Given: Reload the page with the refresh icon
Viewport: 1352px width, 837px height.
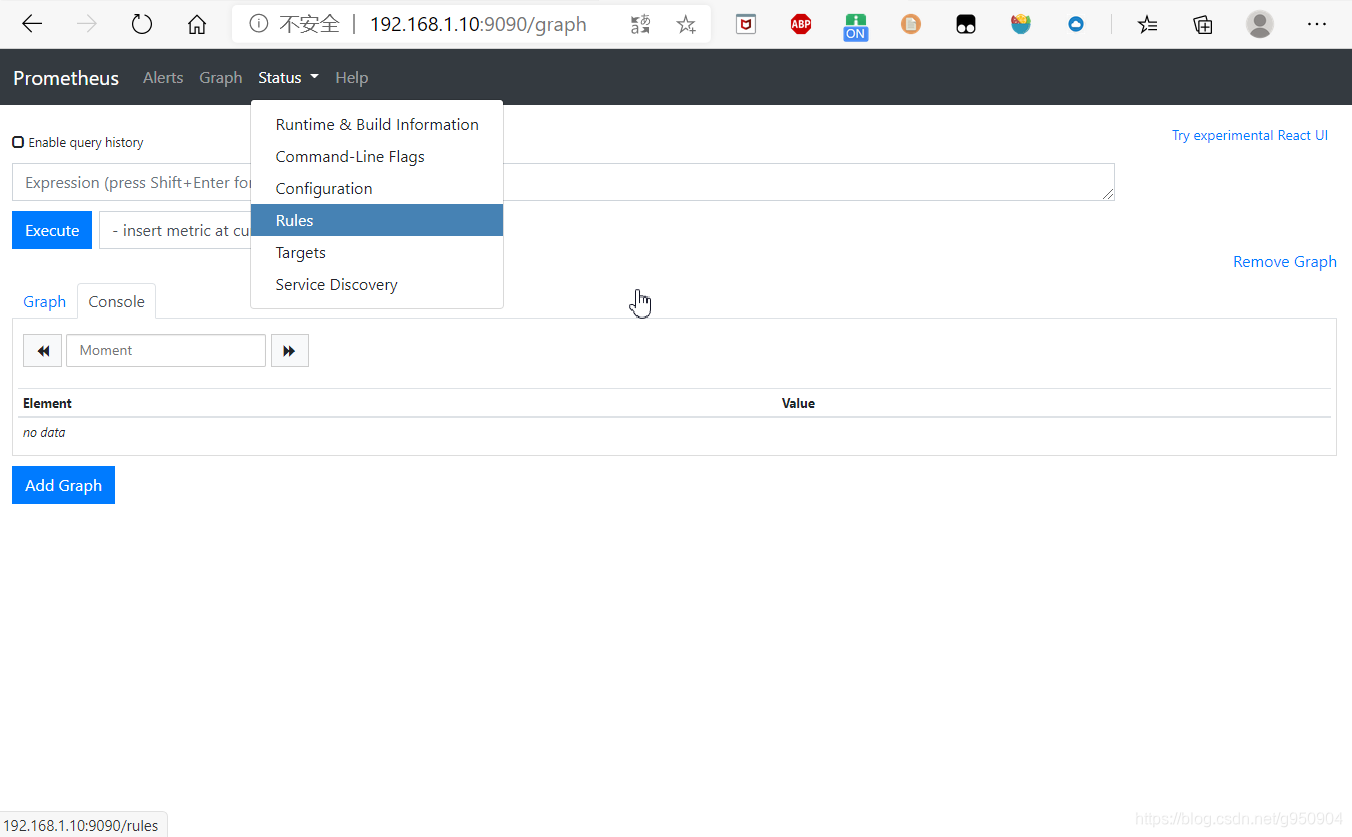Looking at the screenshot, I should coord(142,24).
